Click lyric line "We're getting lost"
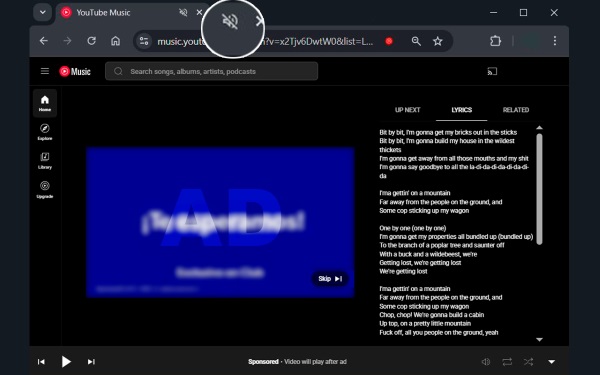Screen dimensions: 600x375 click(x=403, y=271)
